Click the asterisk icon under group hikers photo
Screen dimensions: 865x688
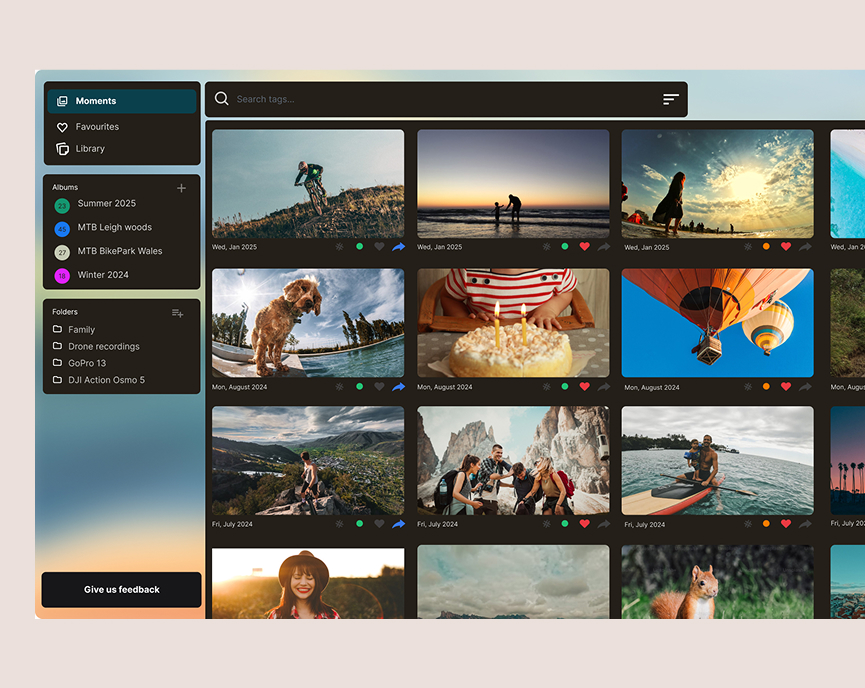coord(546,524)
